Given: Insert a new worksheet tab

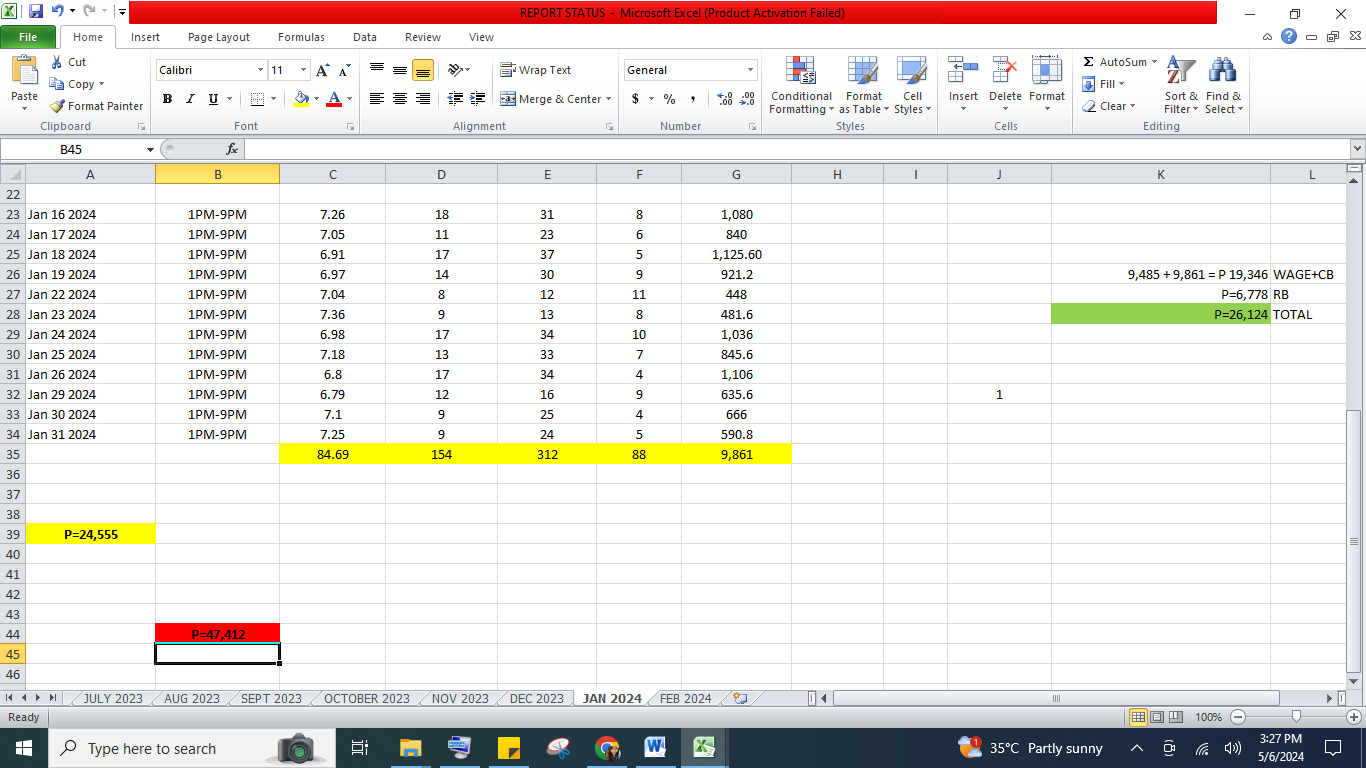Looking at the screenshot, I should tap(740, 698).
